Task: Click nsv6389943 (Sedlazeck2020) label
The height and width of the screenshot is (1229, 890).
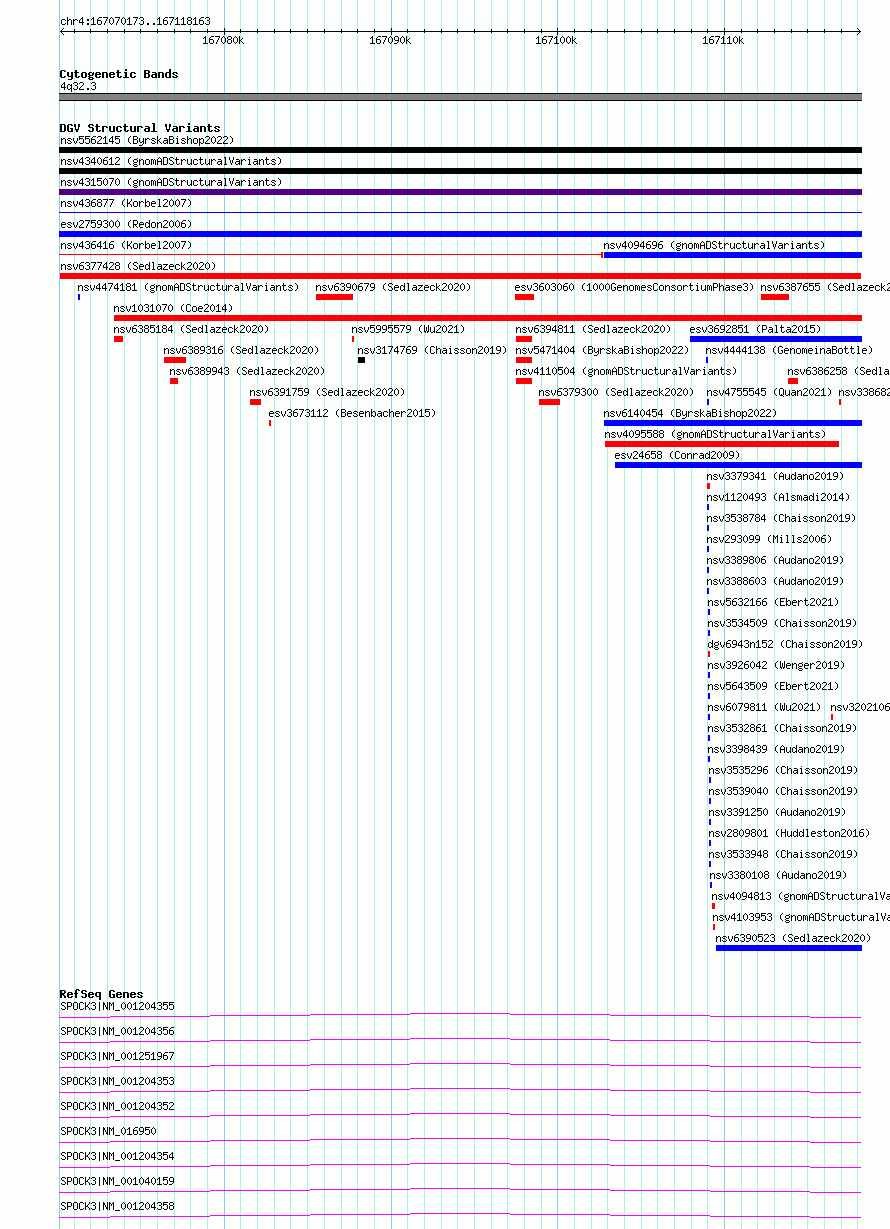Action: click(247, 371)
